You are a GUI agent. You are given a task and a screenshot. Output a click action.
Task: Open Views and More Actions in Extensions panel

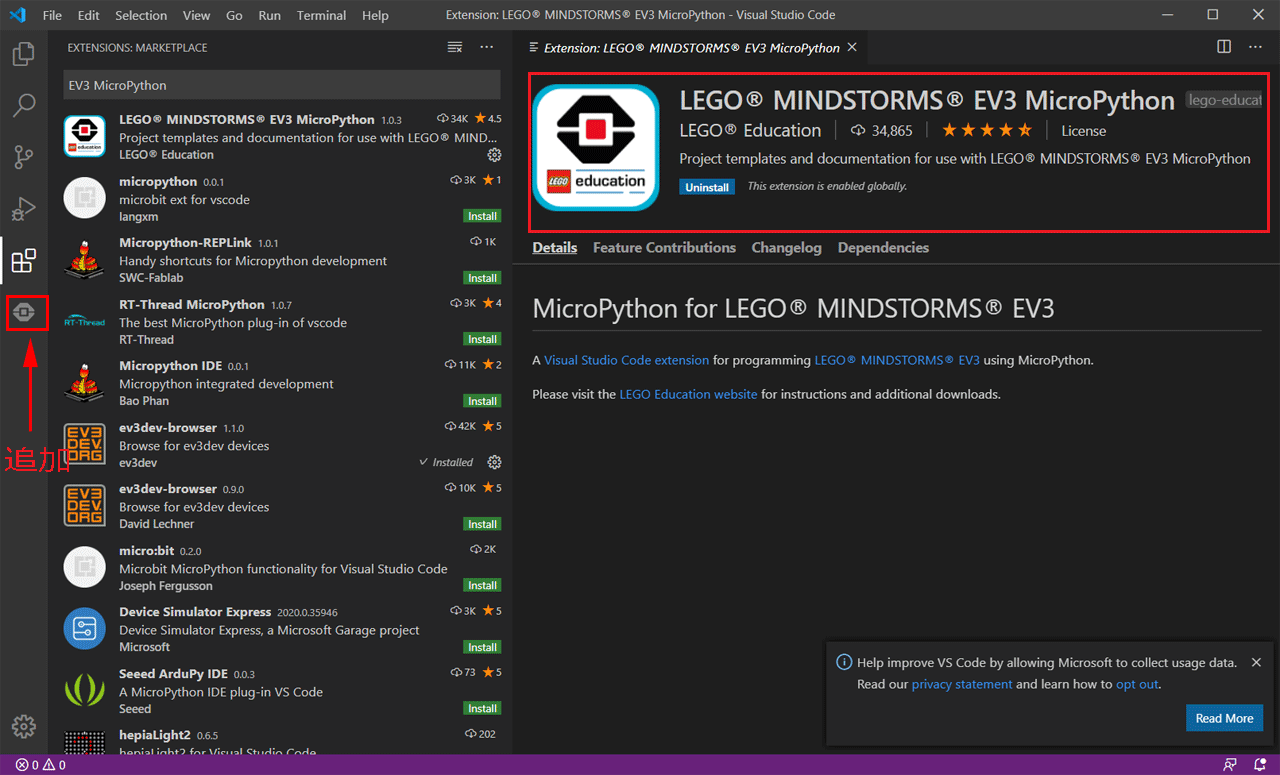487,47
